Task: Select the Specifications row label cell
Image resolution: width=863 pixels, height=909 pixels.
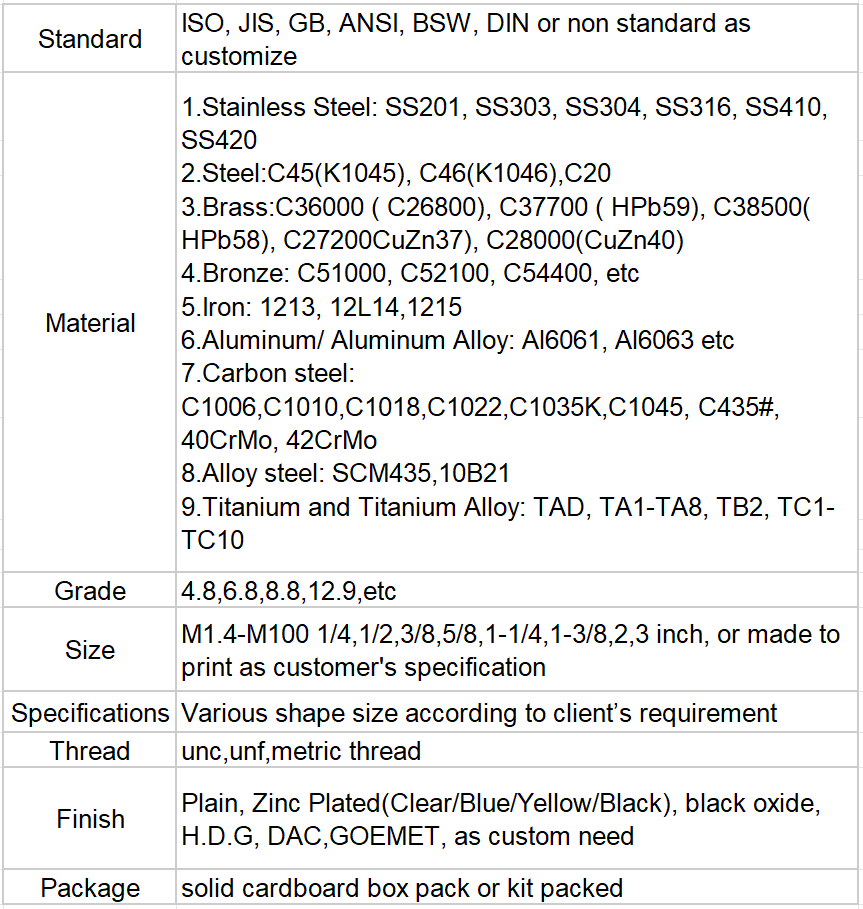Action: point(90,713)
